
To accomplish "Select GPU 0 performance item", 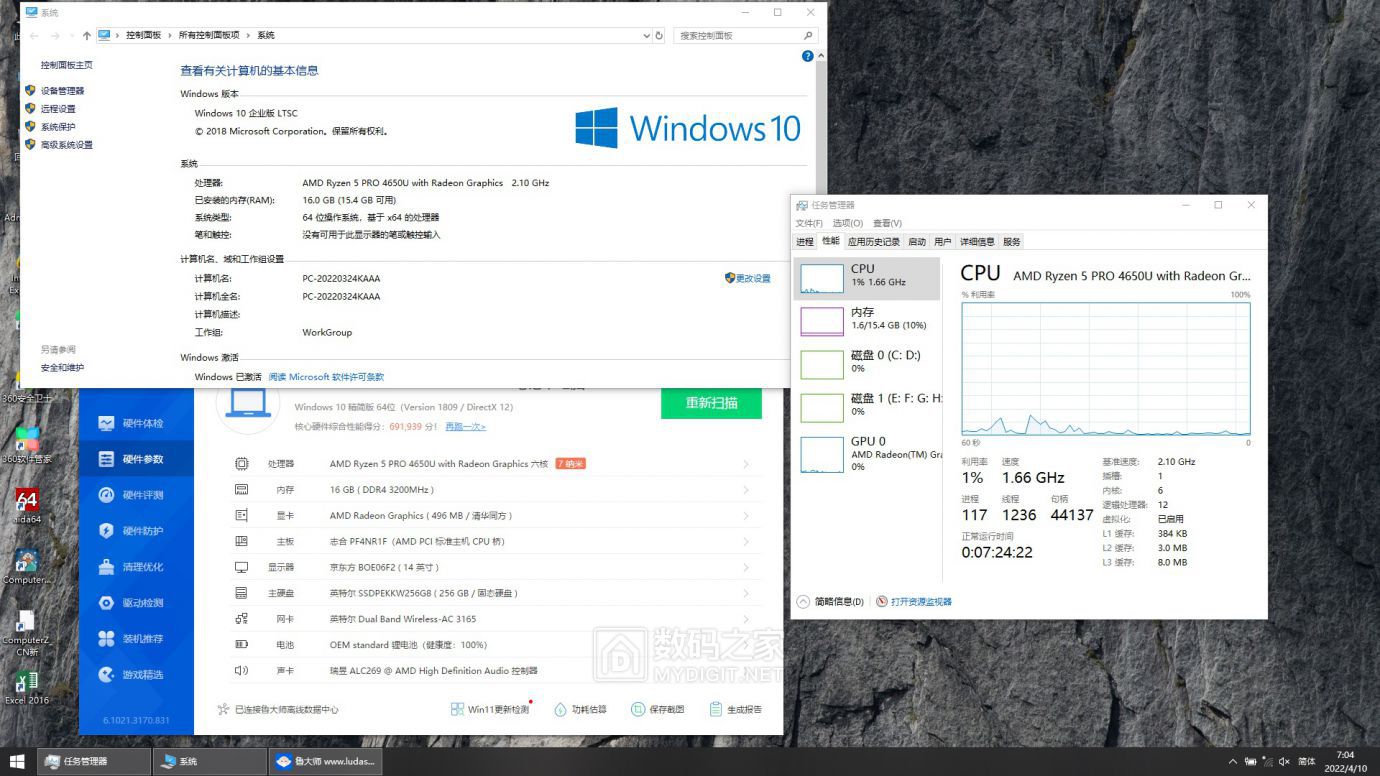I will [x=868, y=454].
